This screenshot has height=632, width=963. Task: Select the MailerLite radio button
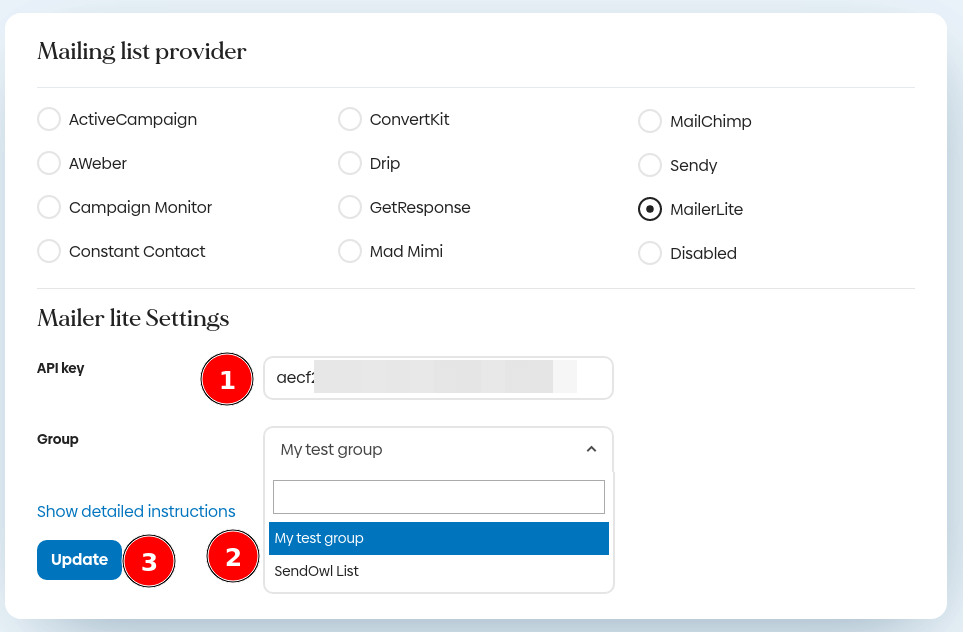coord(650,209)
